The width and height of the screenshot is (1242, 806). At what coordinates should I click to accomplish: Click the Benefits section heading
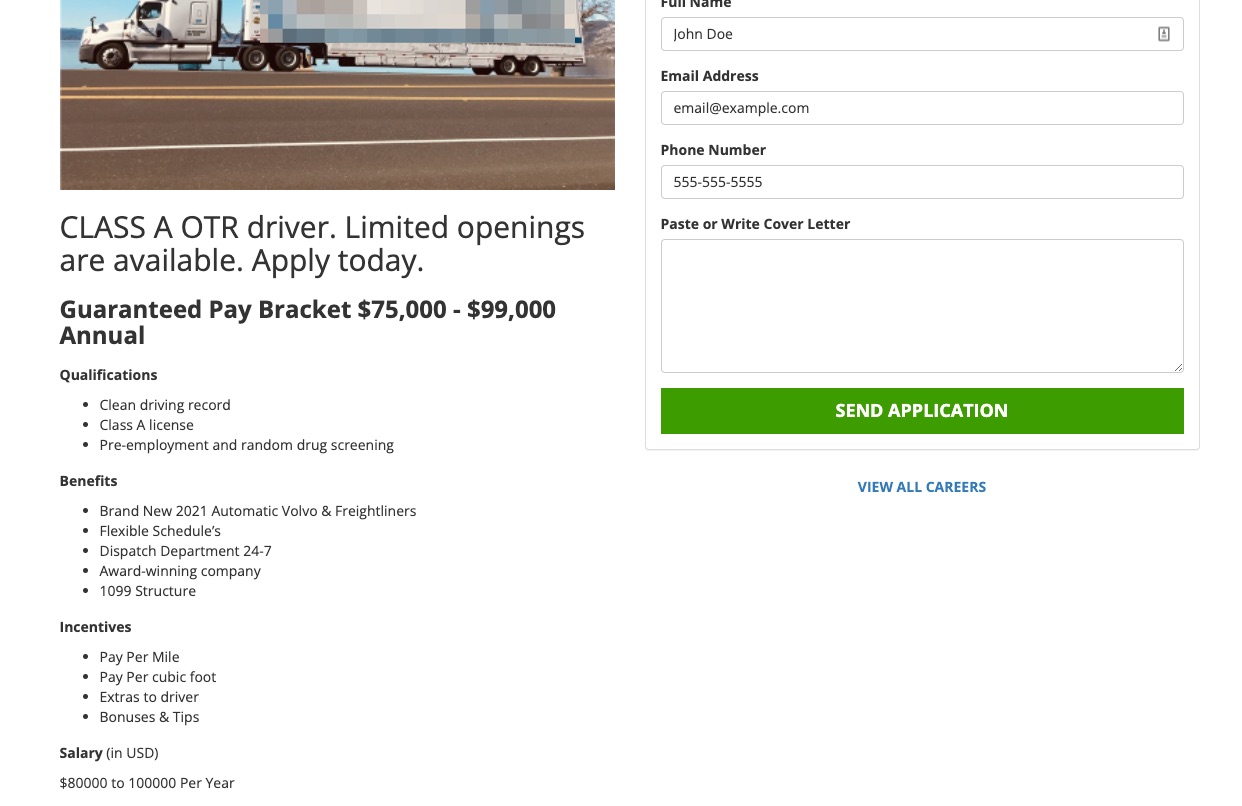coord(88,481)
